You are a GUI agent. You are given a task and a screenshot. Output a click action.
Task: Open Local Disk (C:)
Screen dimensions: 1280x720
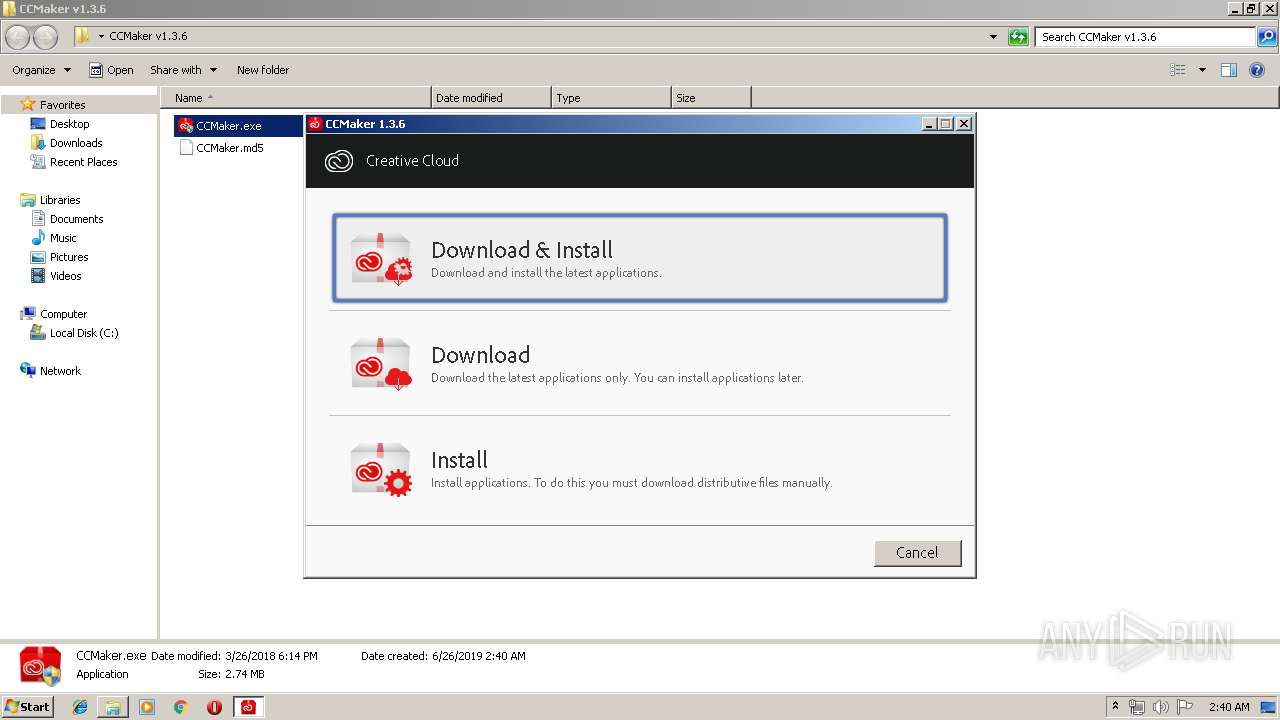[x=84, y=333]
